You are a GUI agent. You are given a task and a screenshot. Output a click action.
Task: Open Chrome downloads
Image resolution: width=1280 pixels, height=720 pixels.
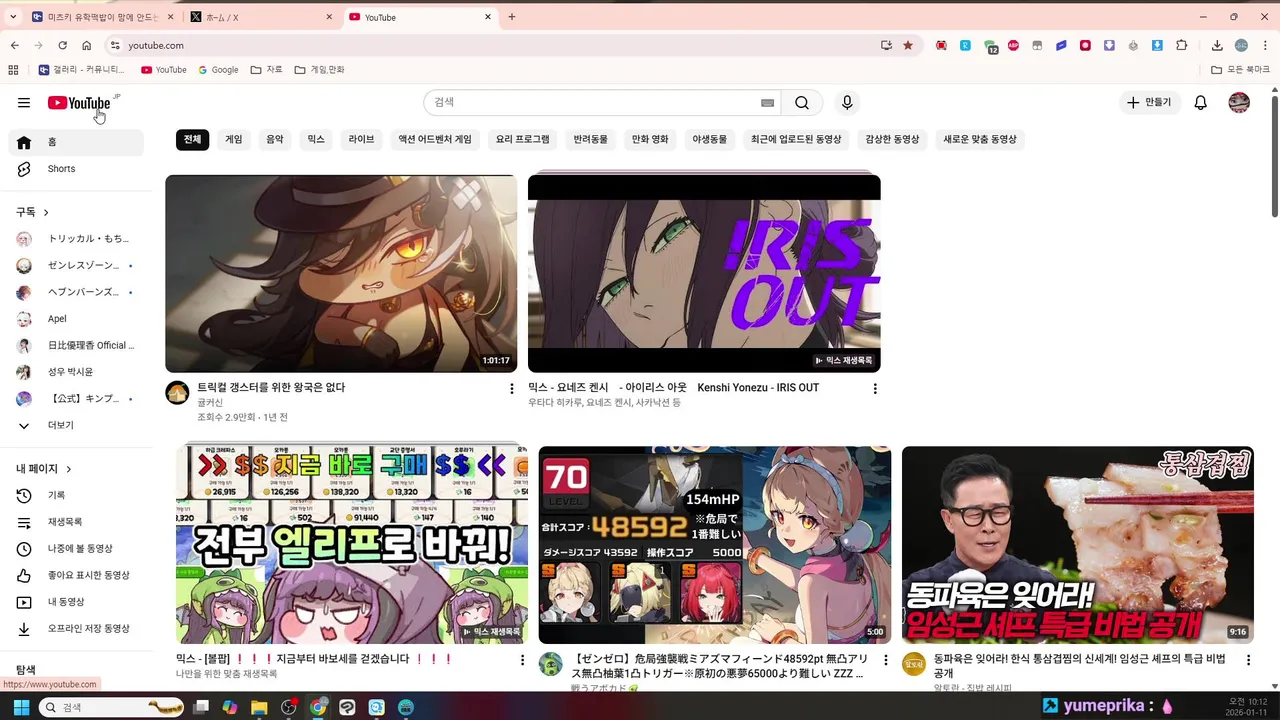click(x=1217, y=45)
